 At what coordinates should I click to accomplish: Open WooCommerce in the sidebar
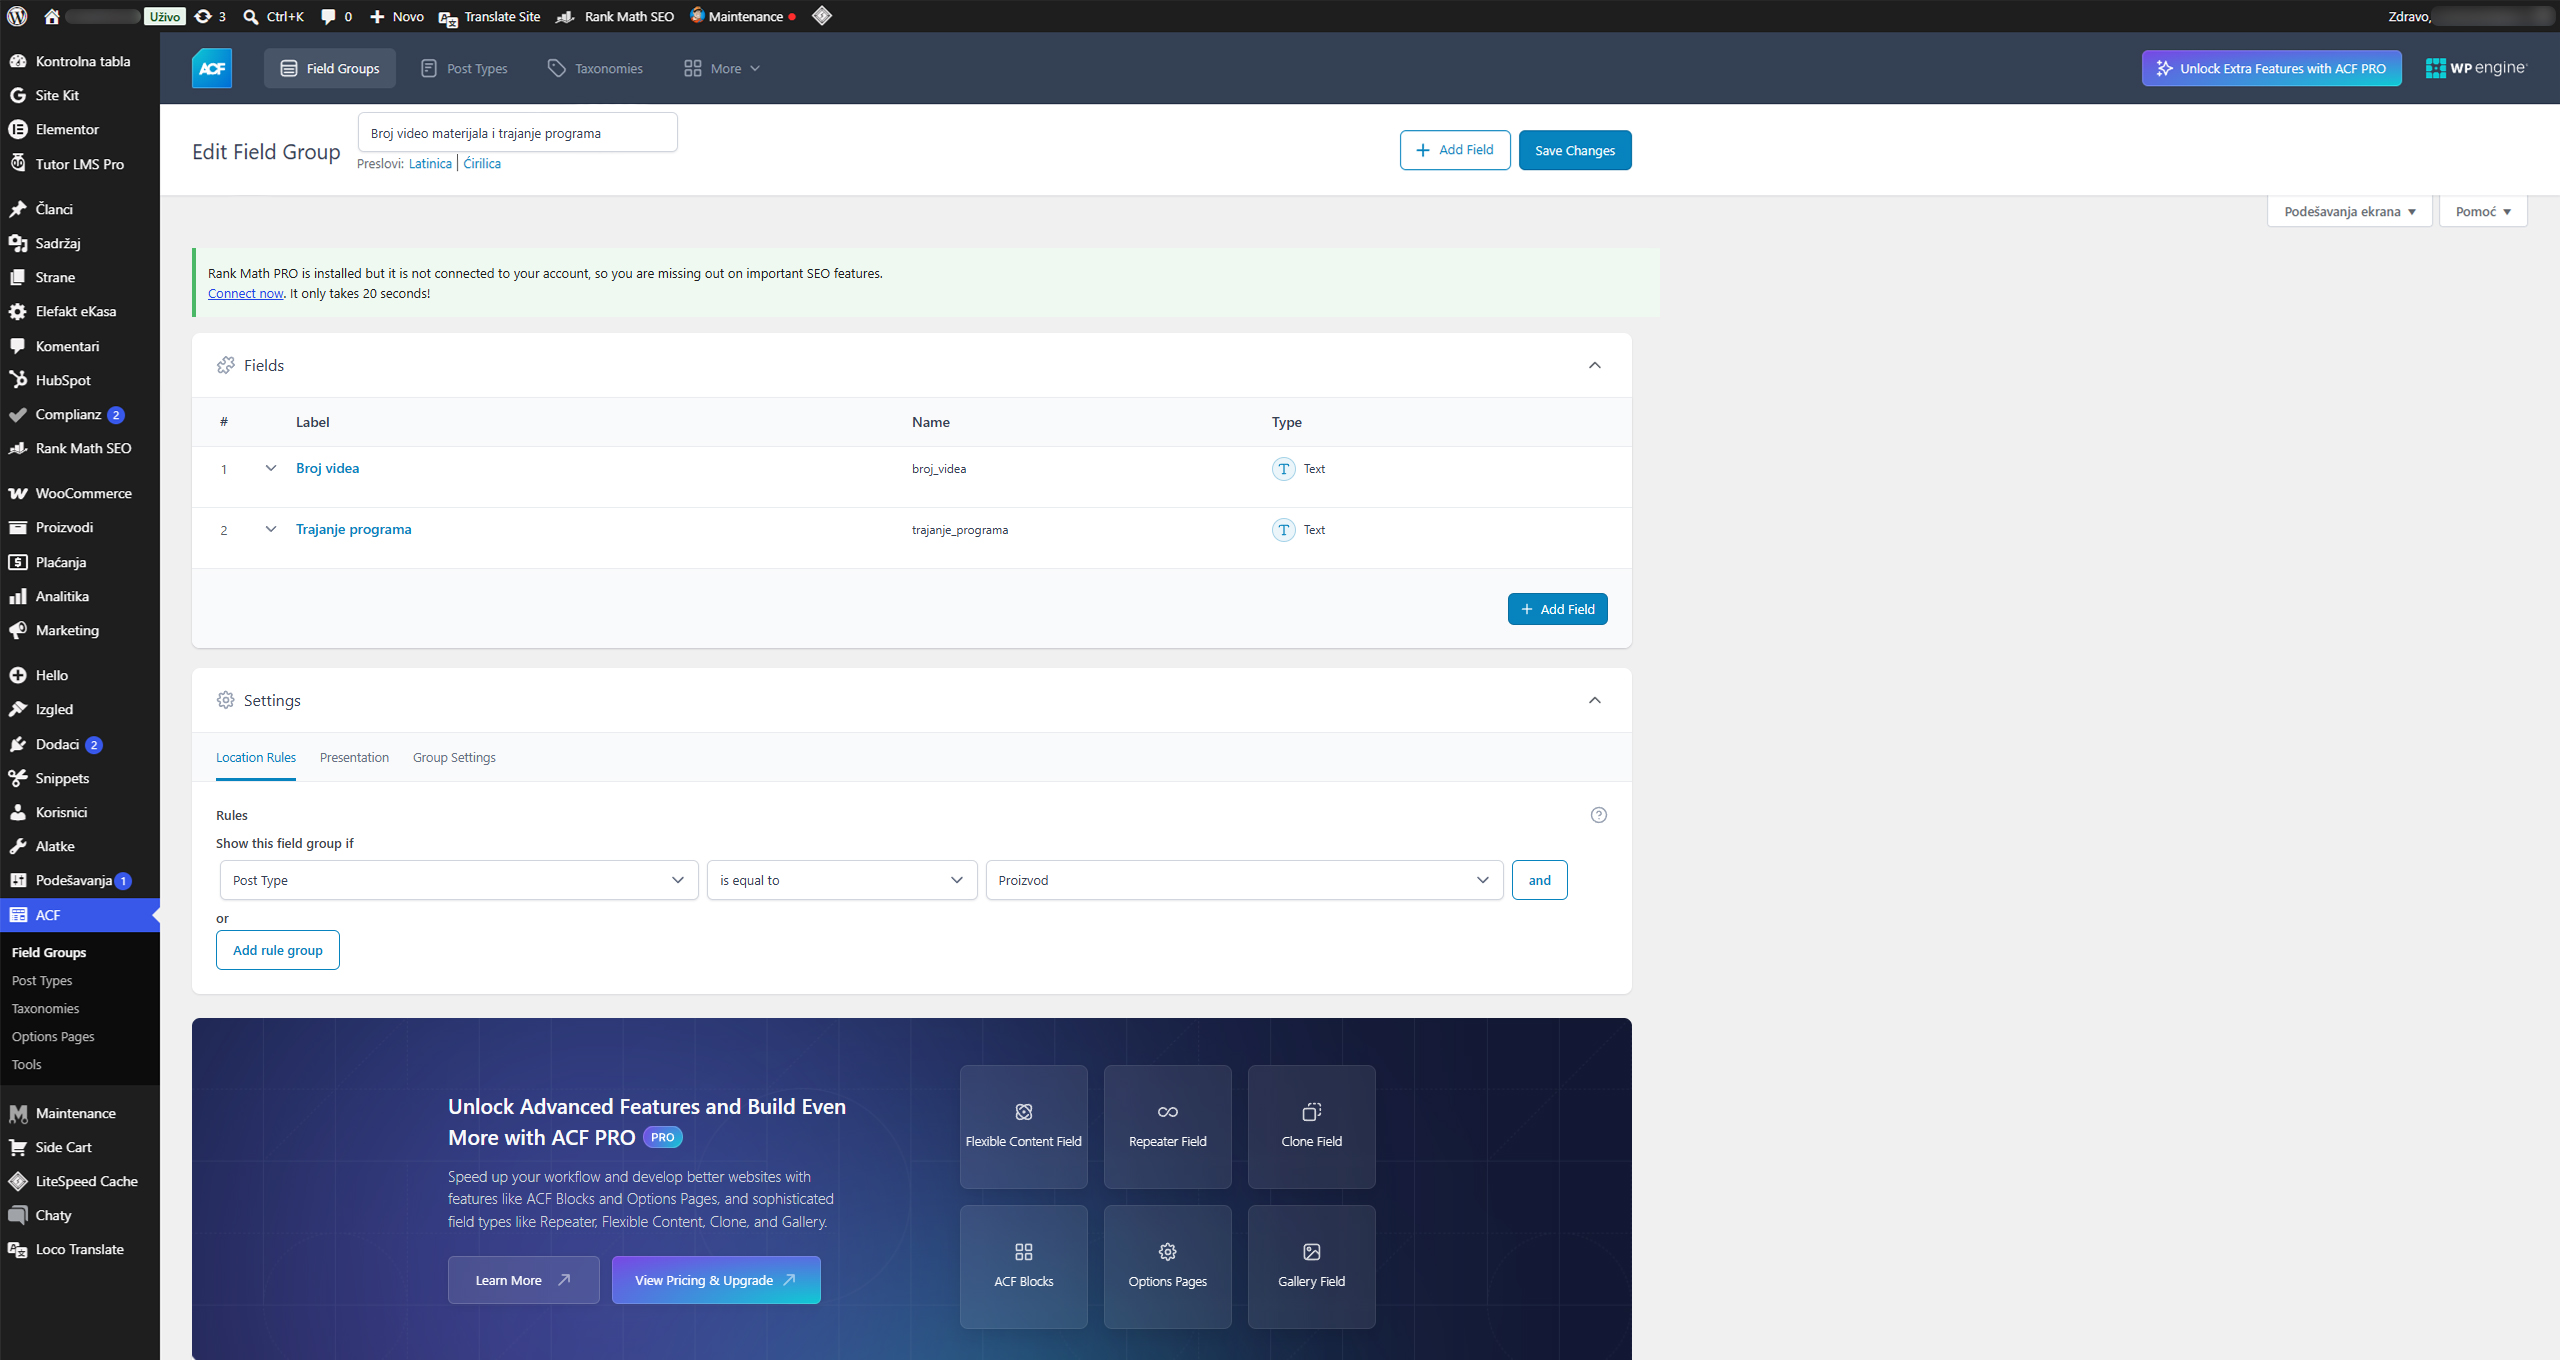click(80, 493)
